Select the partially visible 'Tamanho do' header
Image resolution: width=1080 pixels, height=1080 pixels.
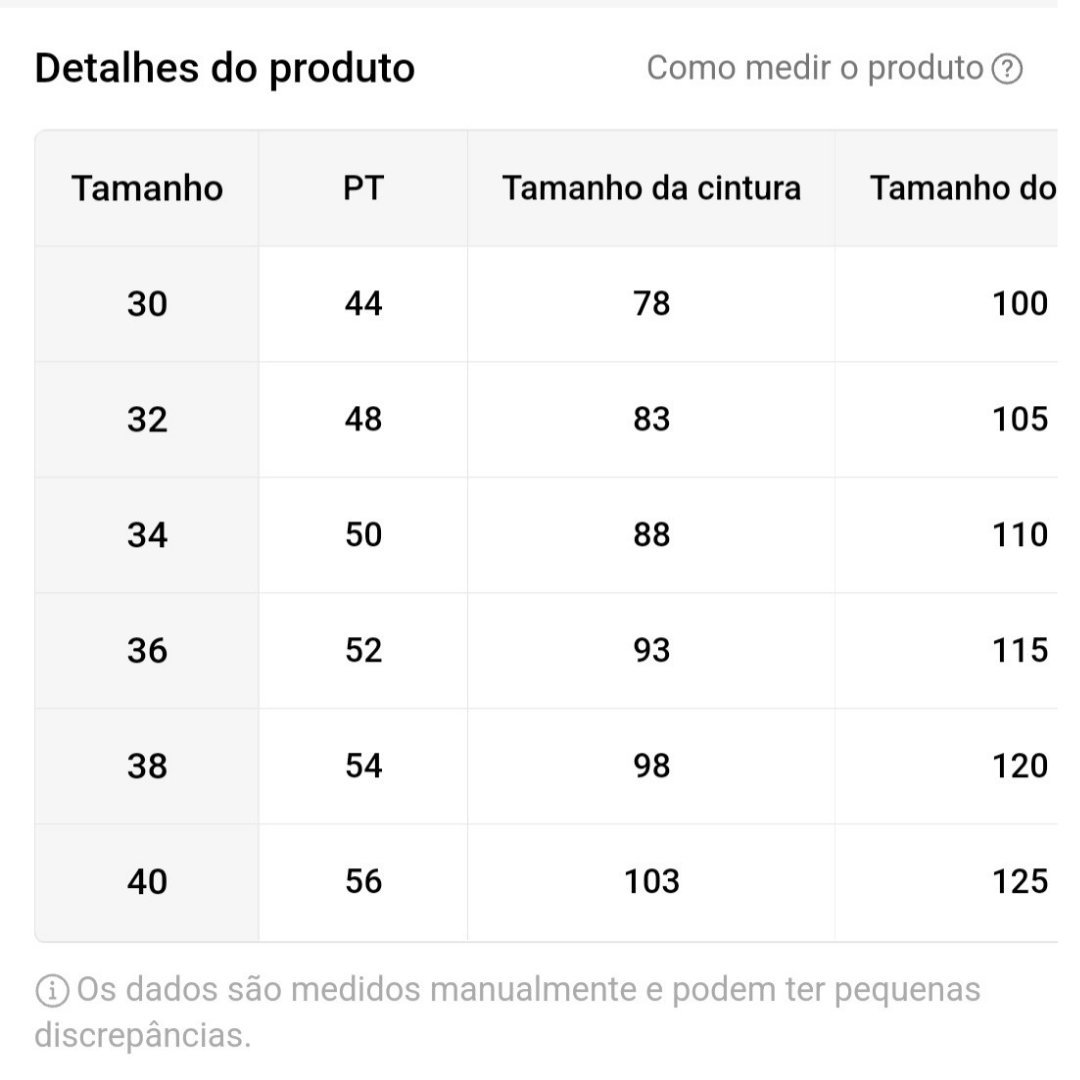pos(947,188)
